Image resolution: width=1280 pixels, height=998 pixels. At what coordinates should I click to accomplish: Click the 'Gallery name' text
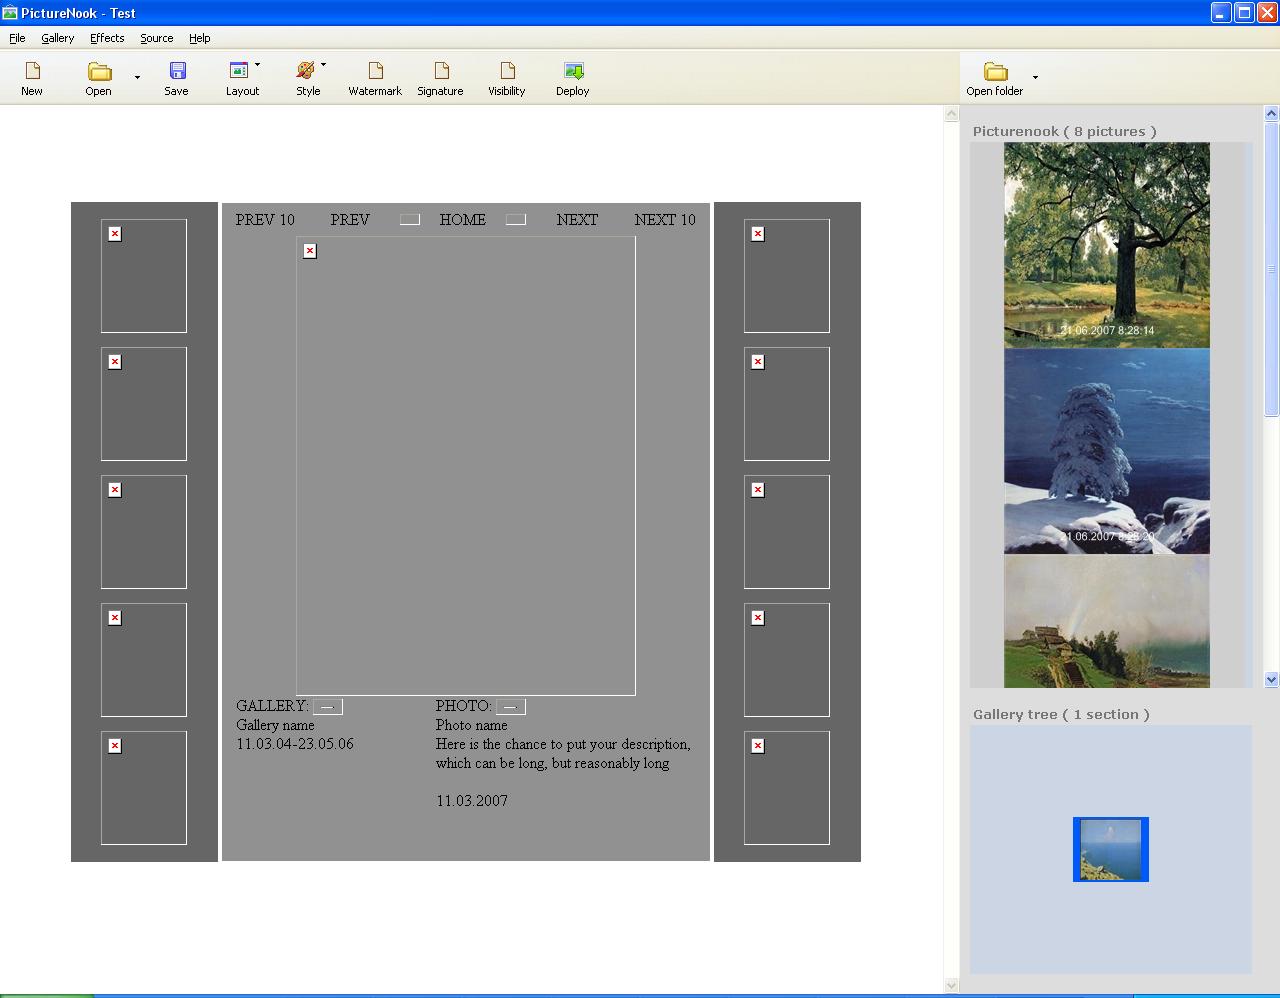tap(275, 725)
